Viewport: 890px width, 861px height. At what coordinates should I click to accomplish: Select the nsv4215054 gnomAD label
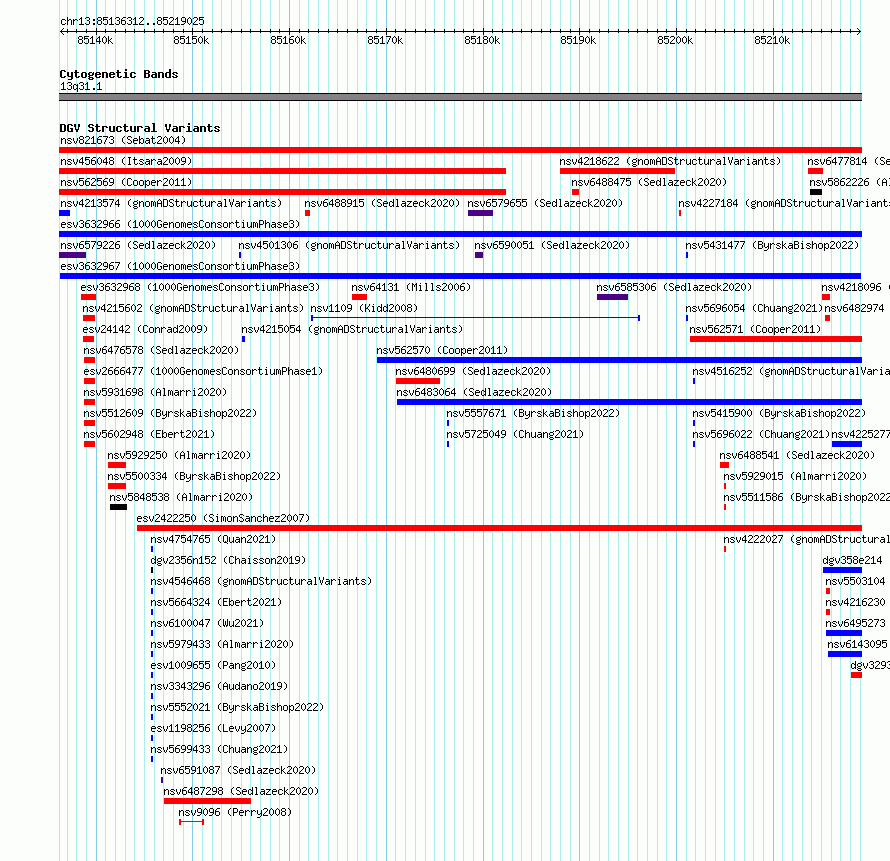[352, 329]
